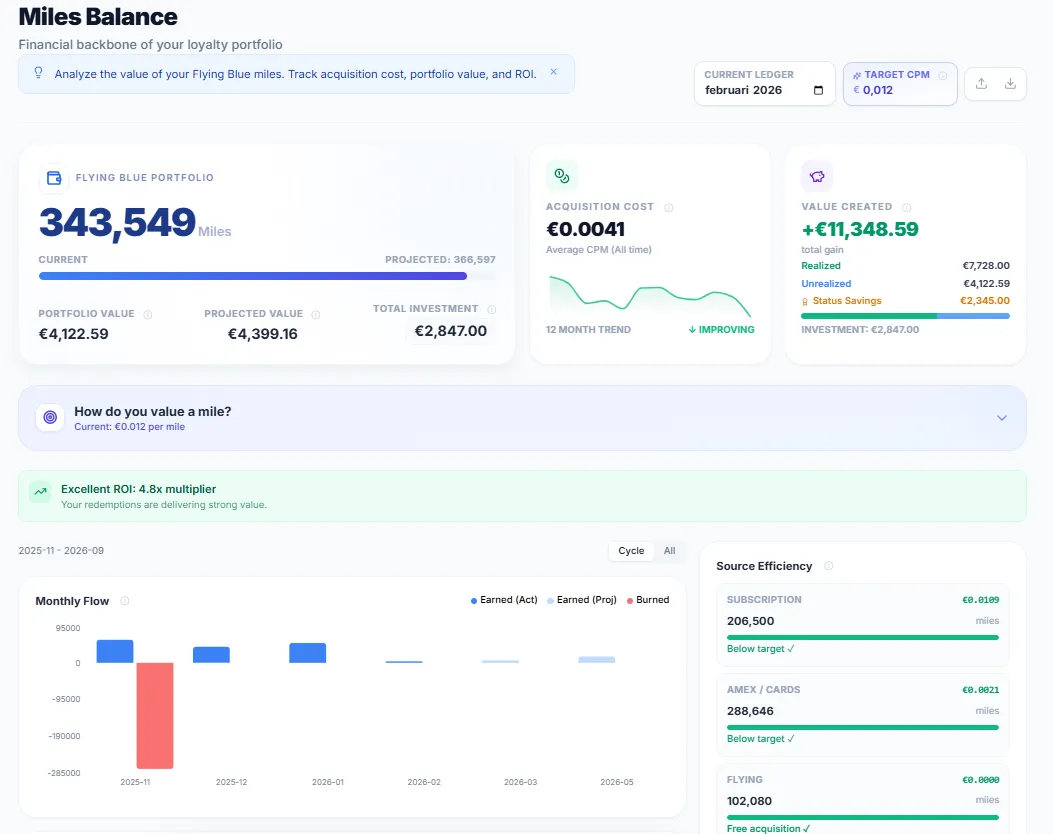Click the target icon next to 'How do you value a mile?'
Viewport: 1053px width, 834px height.
pos(49,417)
